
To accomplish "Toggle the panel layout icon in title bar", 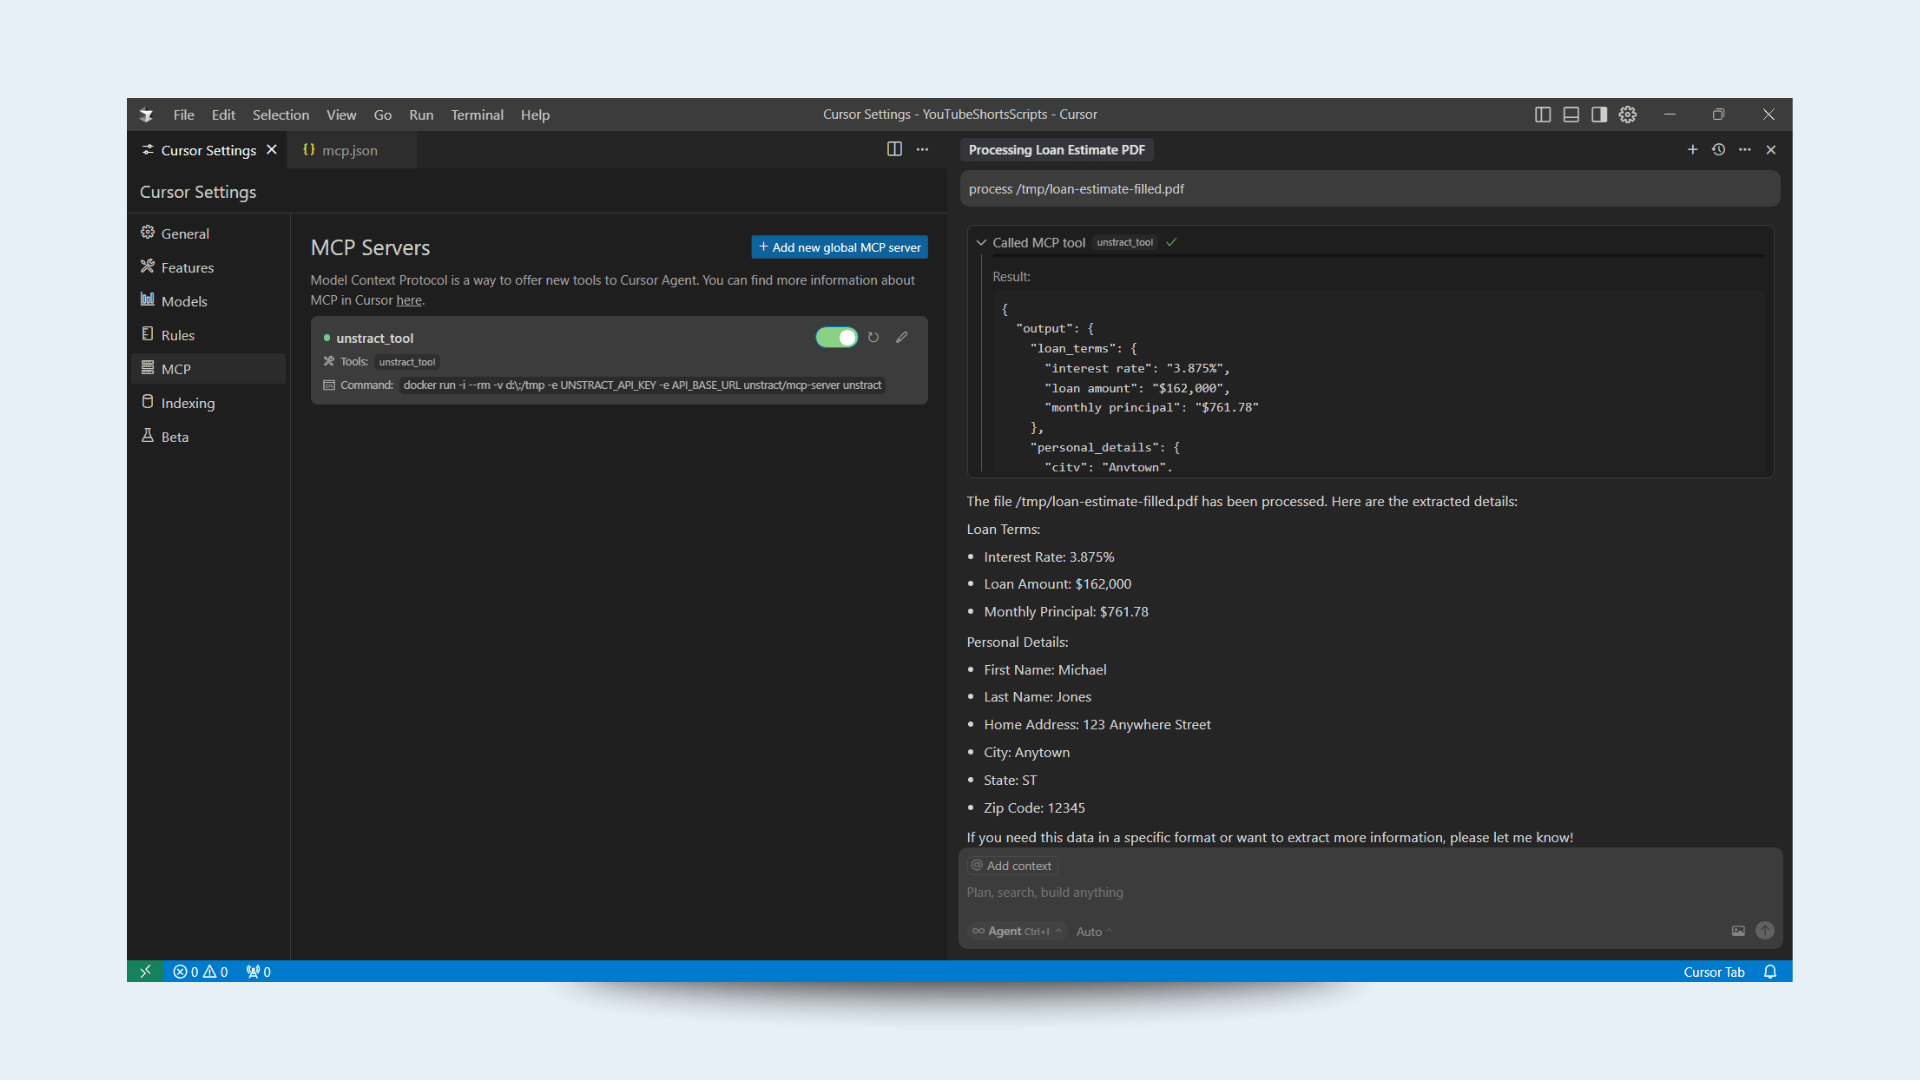I will point(1570,114).
